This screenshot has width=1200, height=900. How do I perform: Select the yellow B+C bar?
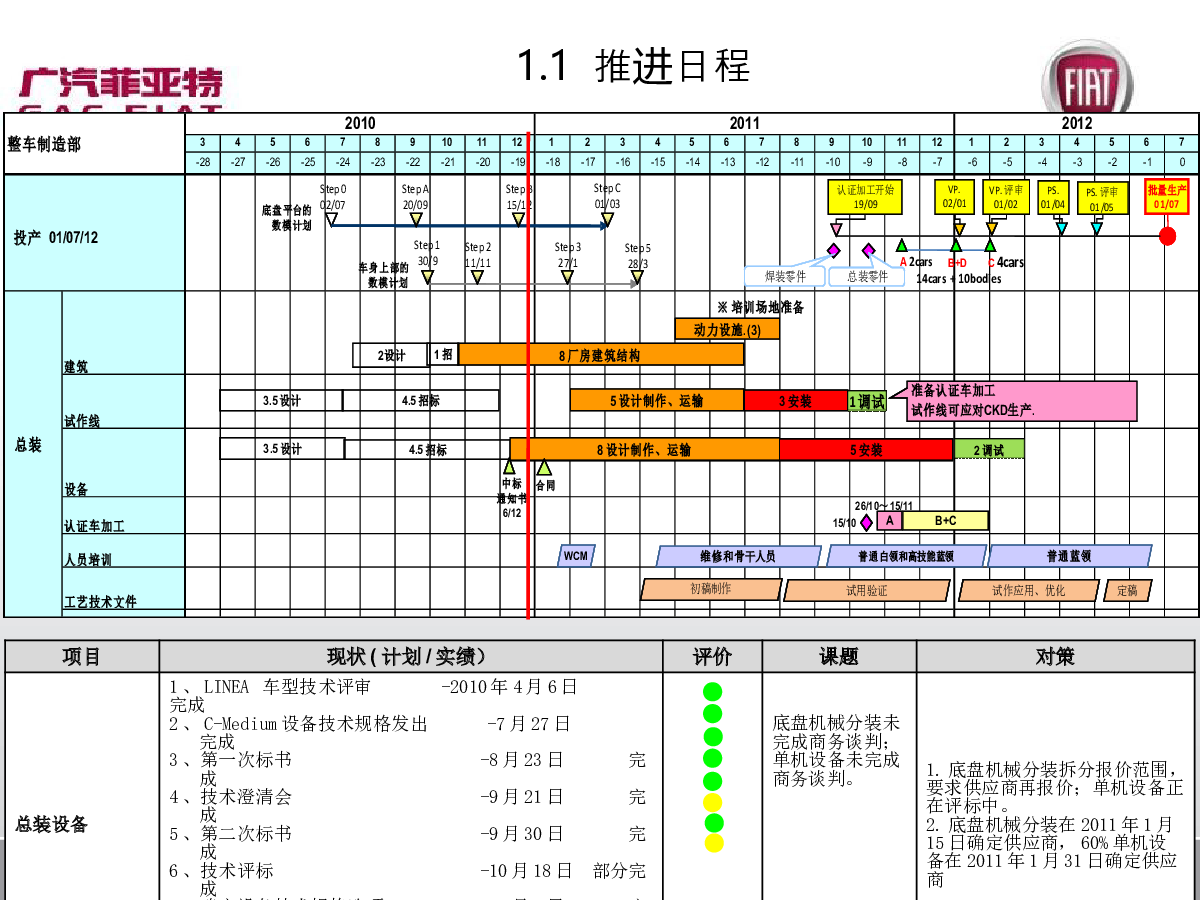pos(946,520)
